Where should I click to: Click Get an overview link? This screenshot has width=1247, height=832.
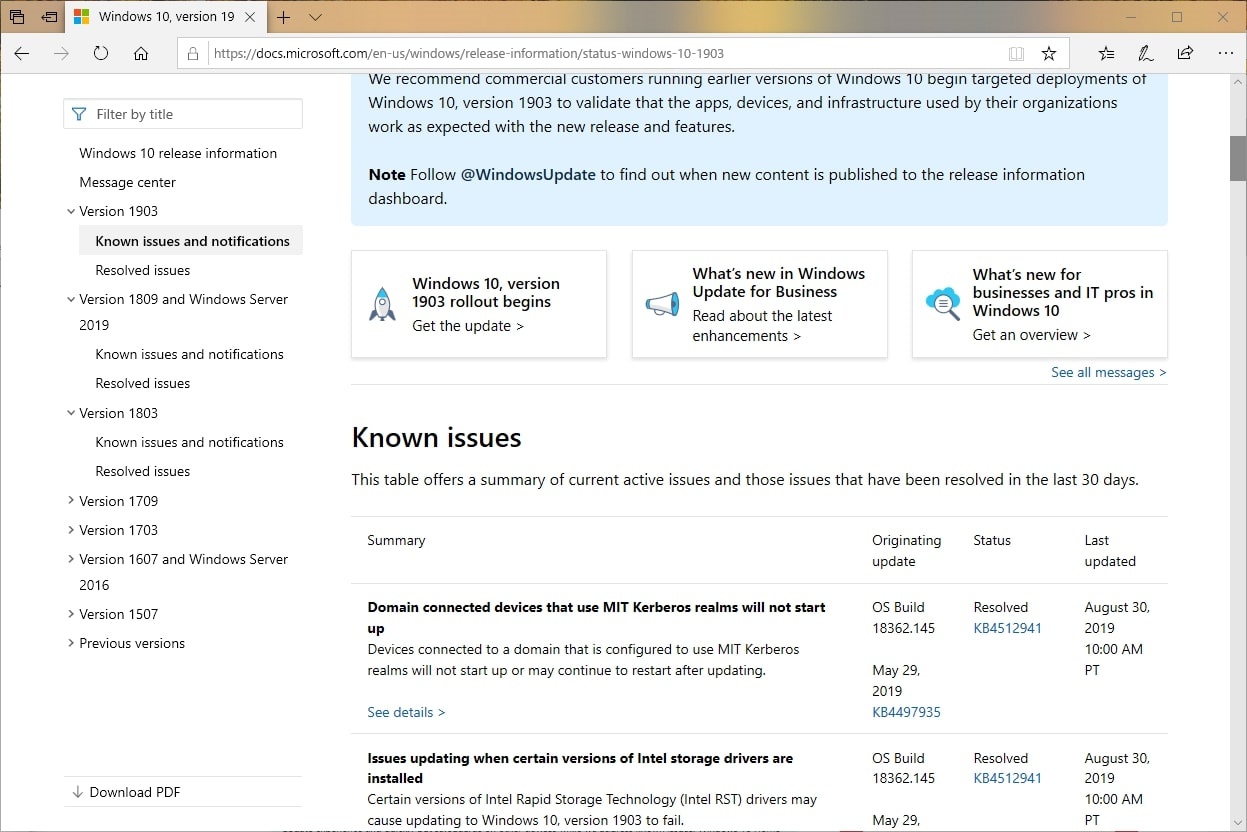pos(1032,335)
